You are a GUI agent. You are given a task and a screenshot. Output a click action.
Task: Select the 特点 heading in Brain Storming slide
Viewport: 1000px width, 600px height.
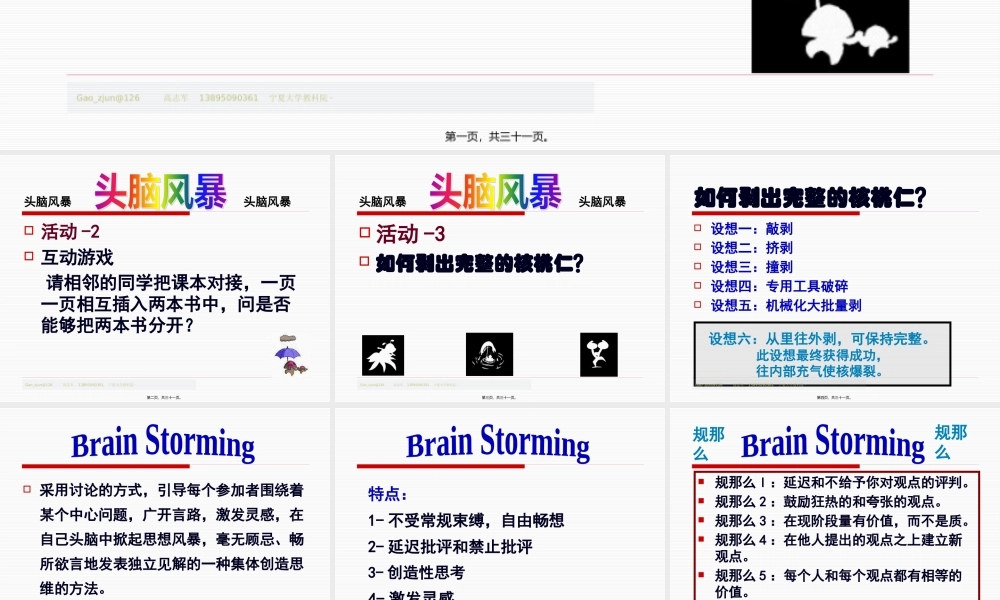[x=388, y=494]
